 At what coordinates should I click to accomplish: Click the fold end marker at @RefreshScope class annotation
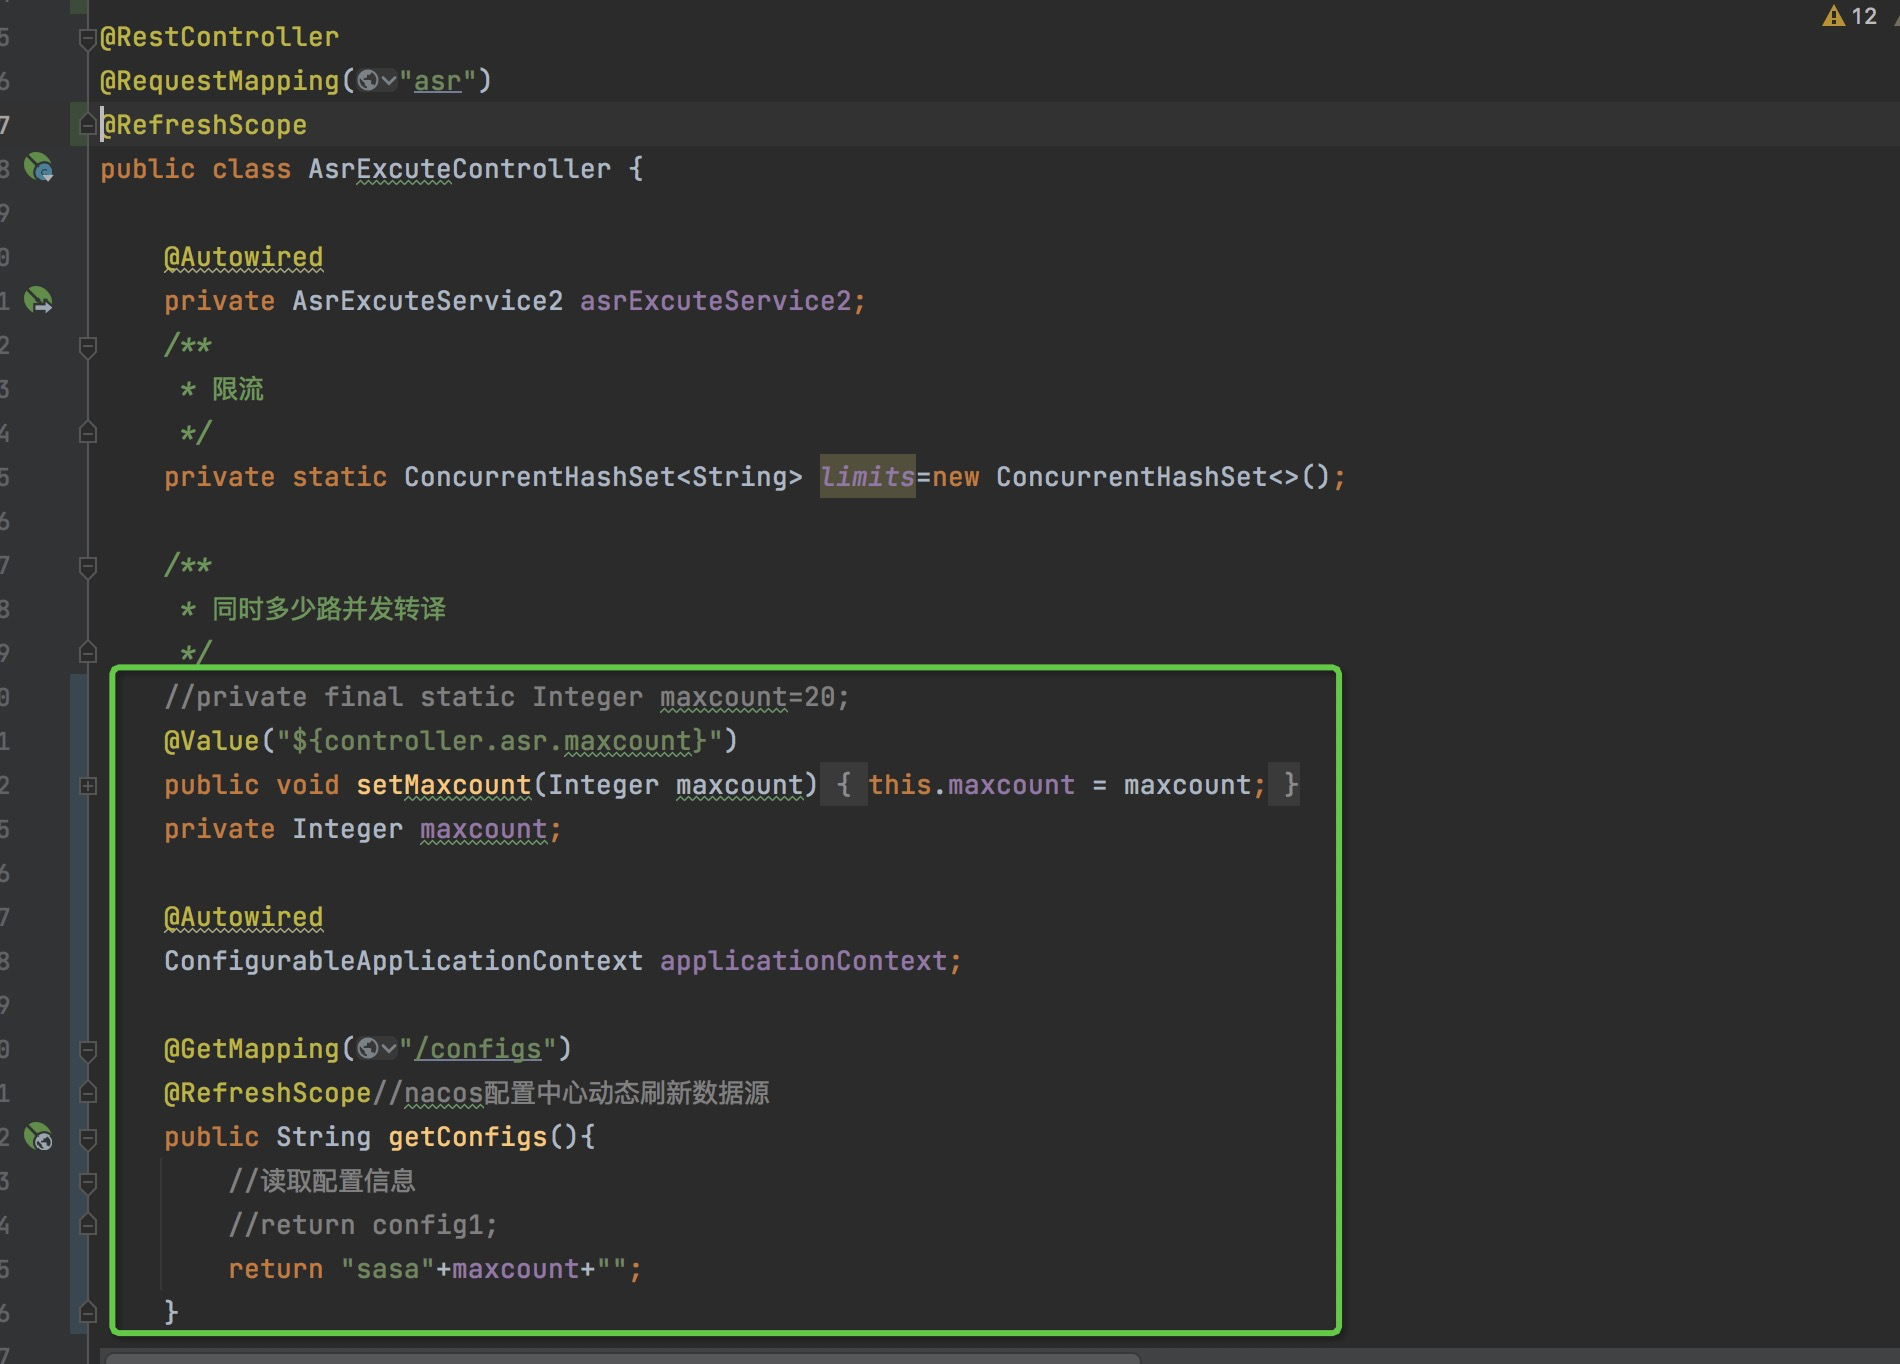click(x=88, y=125)
